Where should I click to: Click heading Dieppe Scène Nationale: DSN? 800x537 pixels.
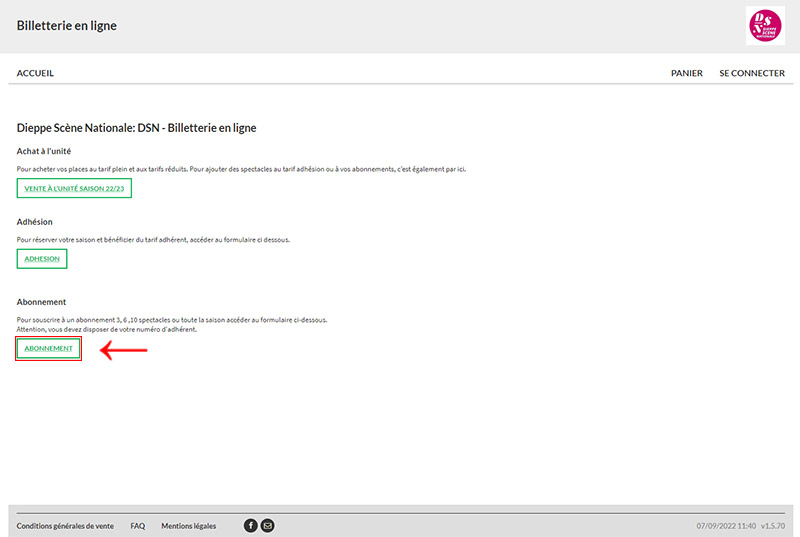pyautogui.click(x=136, y=128)
